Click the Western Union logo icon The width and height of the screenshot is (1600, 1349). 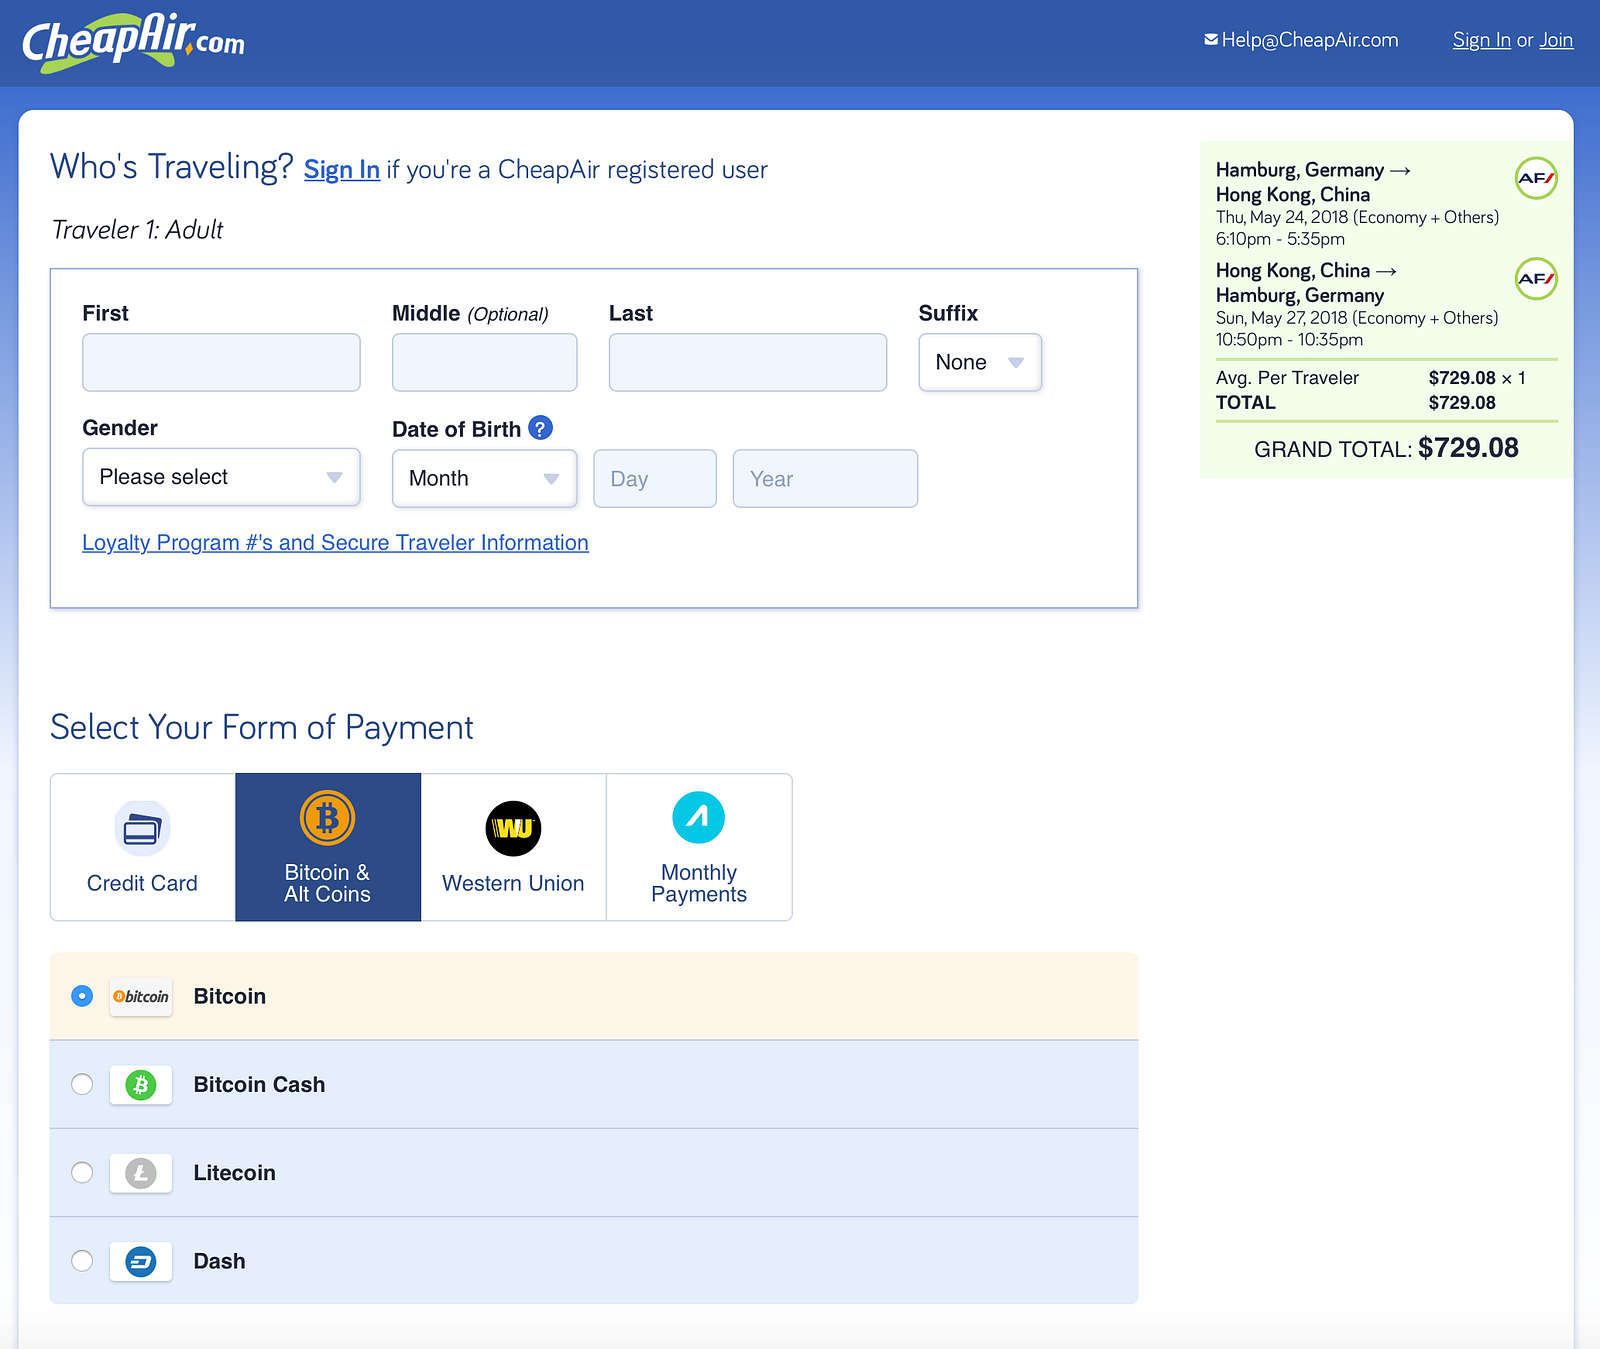pyautogui.click(x=513, y=828)
